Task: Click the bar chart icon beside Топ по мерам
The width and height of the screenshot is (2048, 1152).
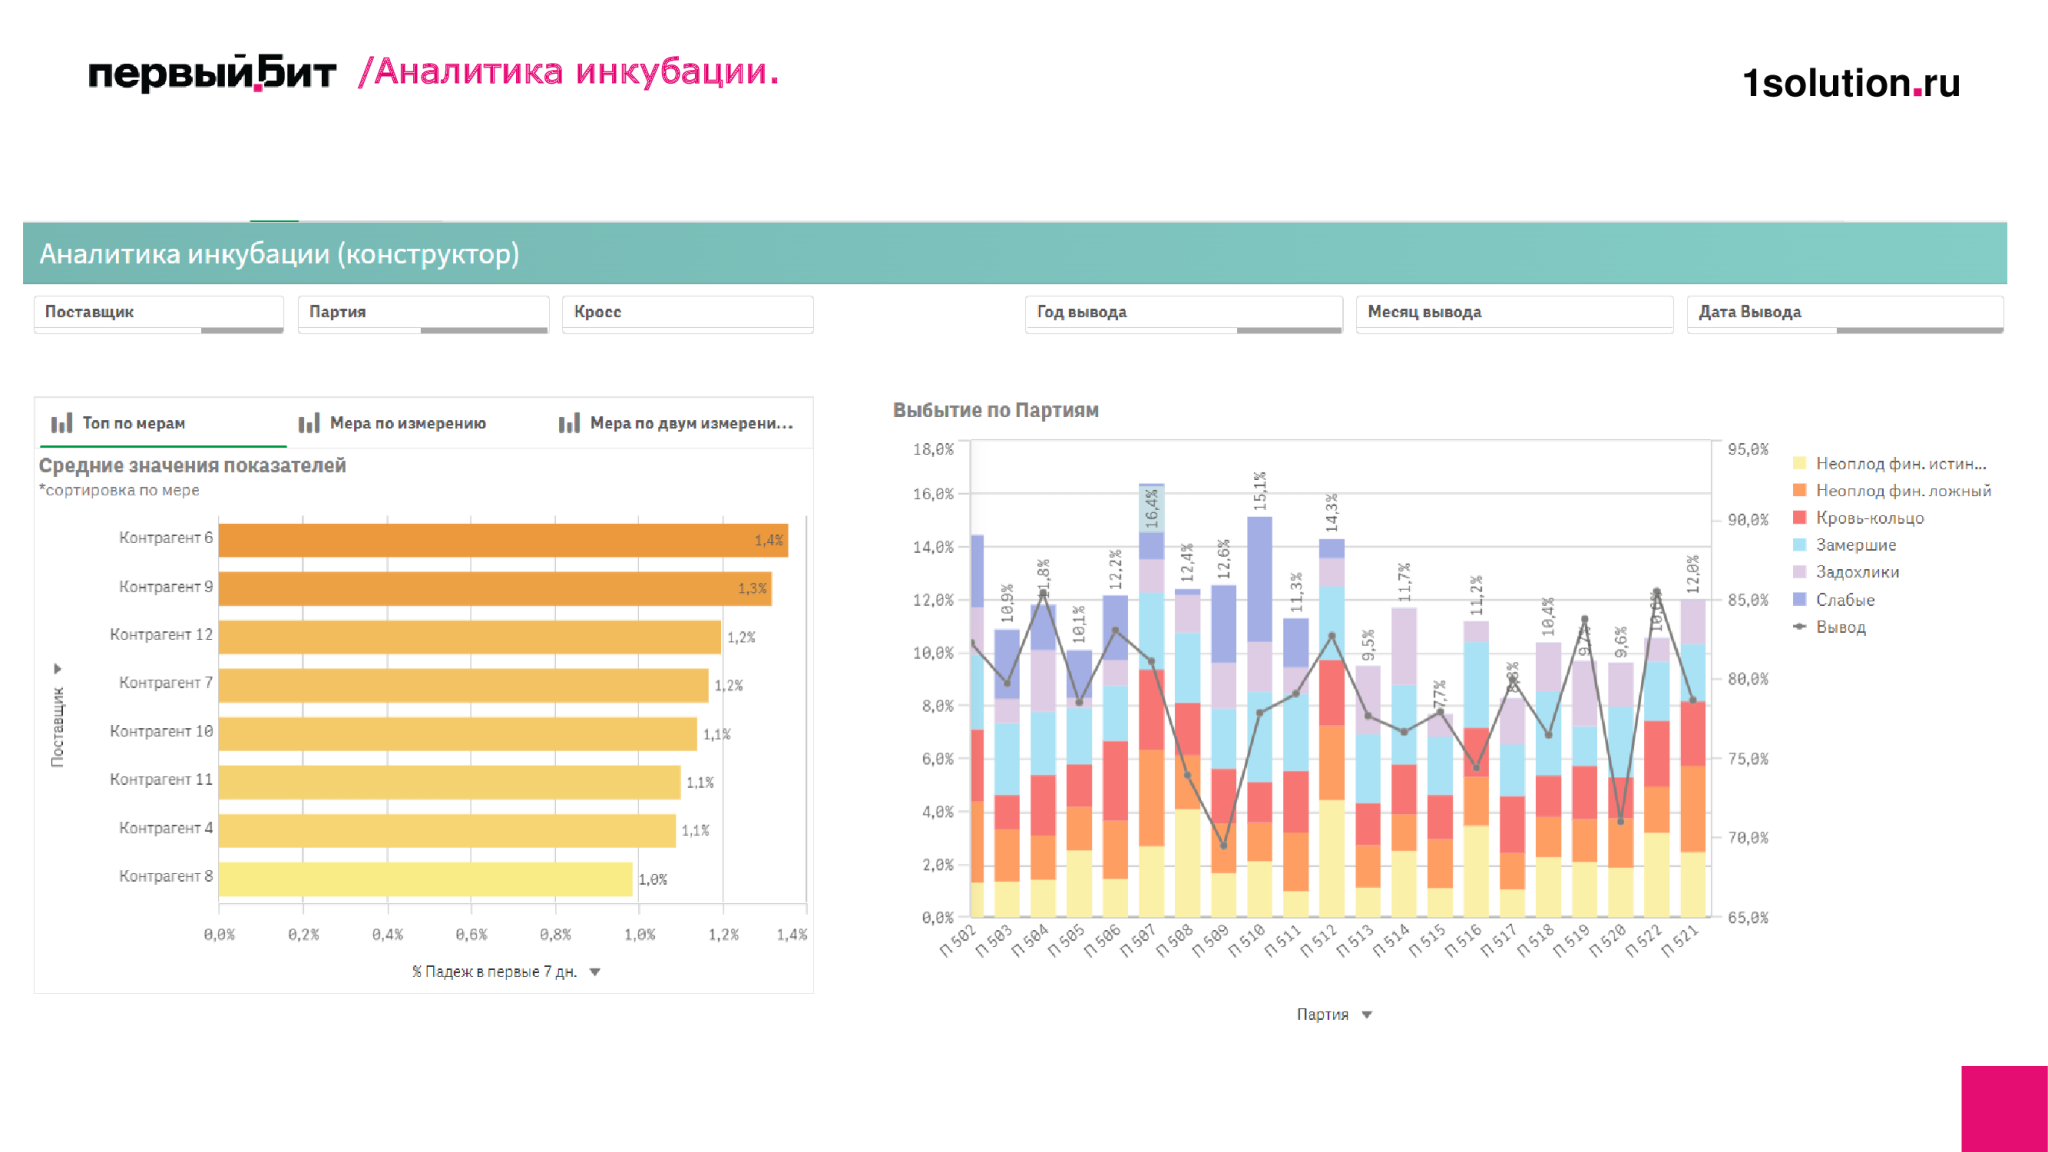Action: coord(62,423)
